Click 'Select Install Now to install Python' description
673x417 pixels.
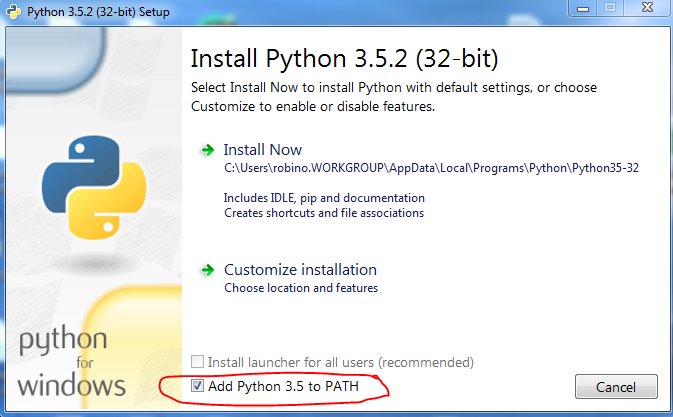[394, 97]
